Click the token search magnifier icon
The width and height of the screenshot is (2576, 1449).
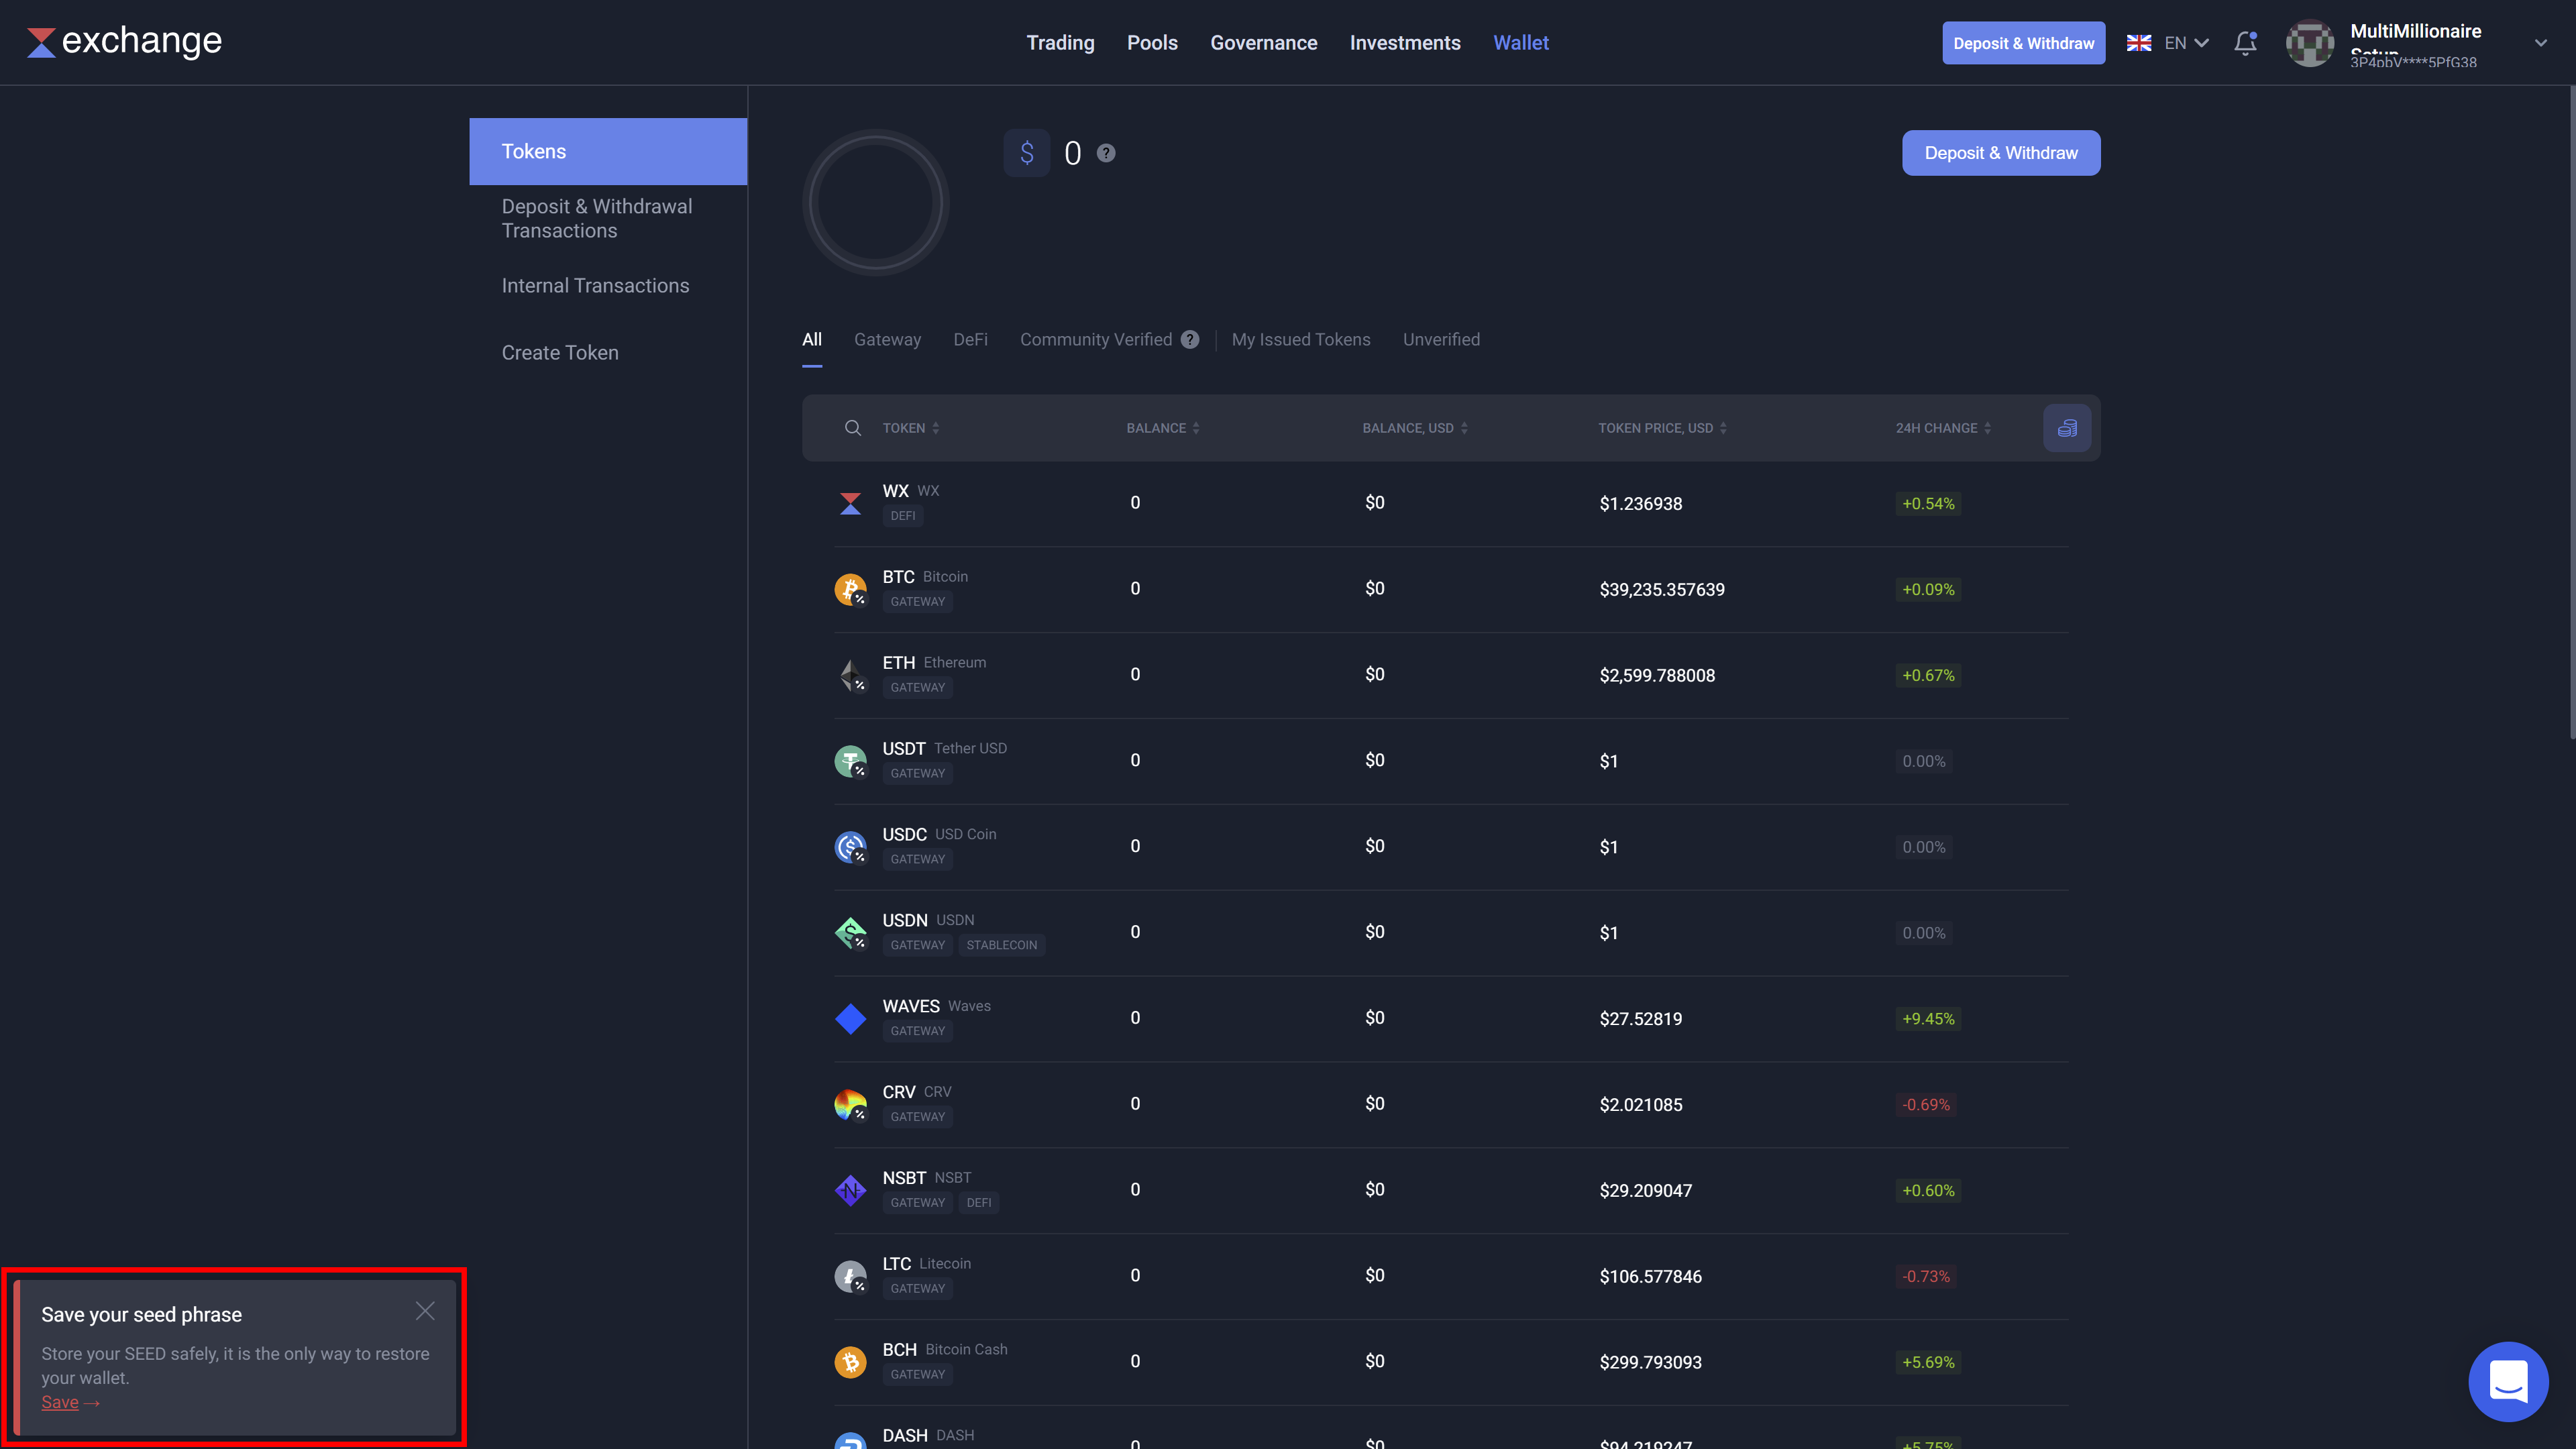coord(853,428)
